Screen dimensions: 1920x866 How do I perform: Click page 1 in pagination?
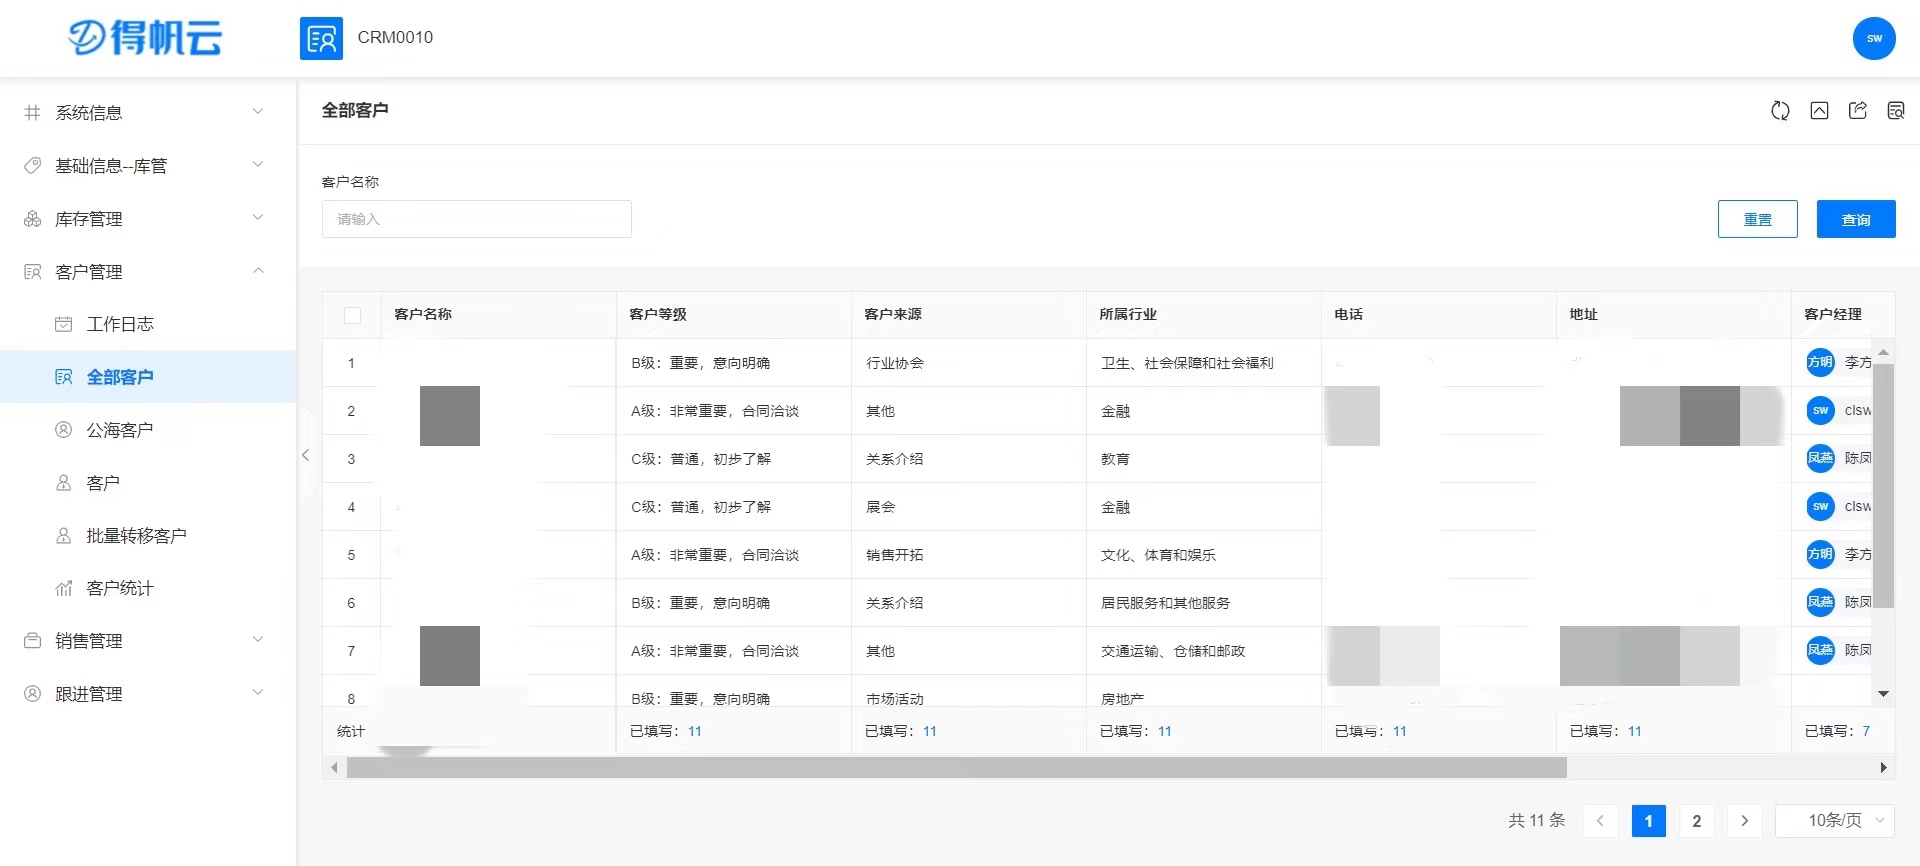pos(1648,821)
